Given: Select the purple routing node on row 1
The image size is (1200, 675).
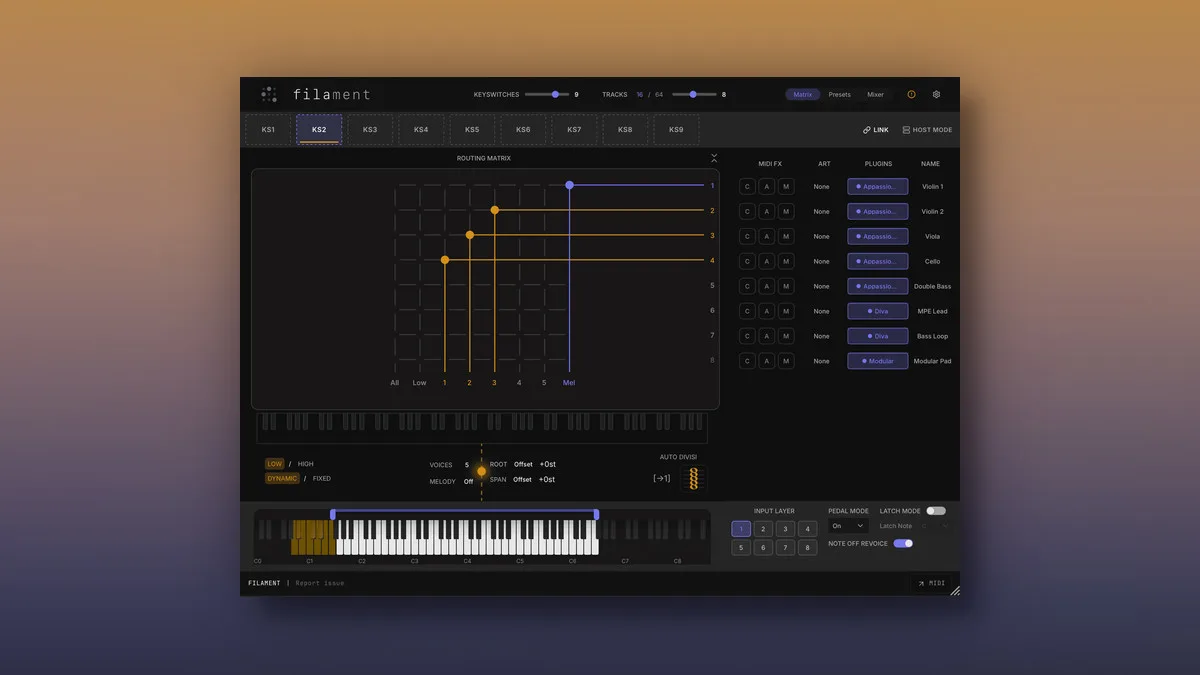Looking at the screenshot, I should click(569, 185).
